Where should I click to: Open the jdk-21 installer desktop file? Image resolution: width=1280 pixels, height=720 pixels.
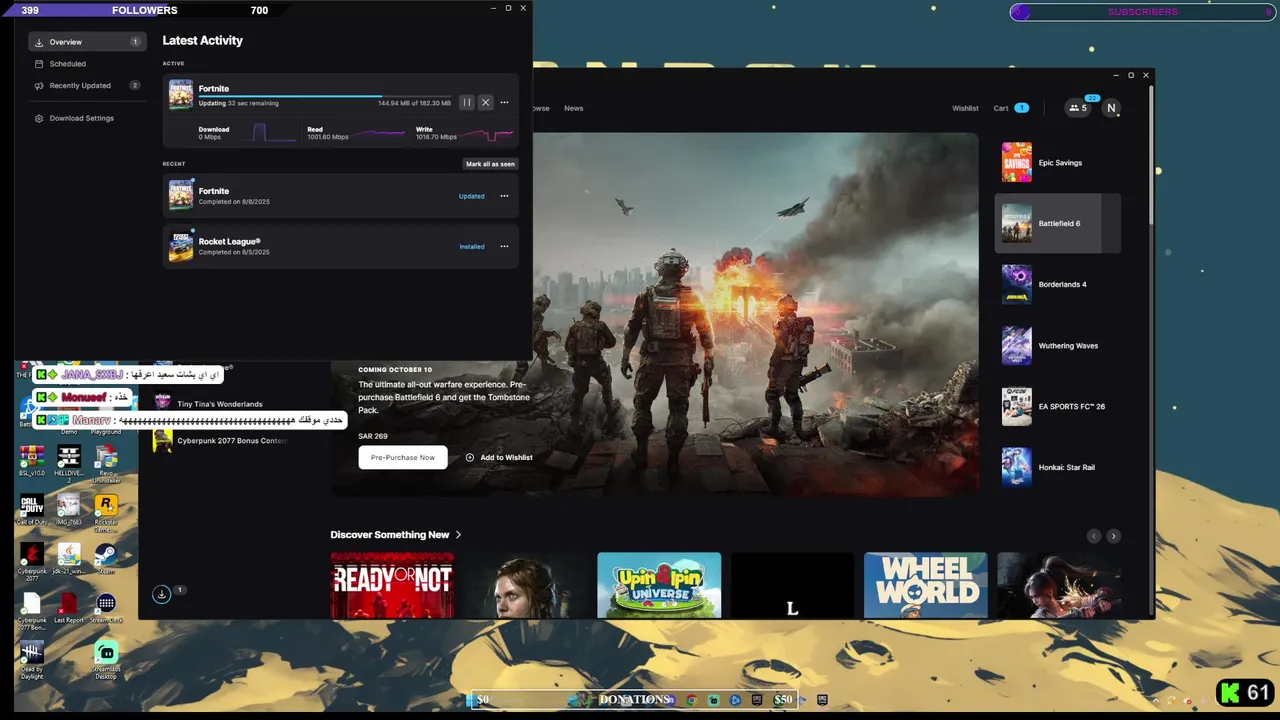(69, 558)
